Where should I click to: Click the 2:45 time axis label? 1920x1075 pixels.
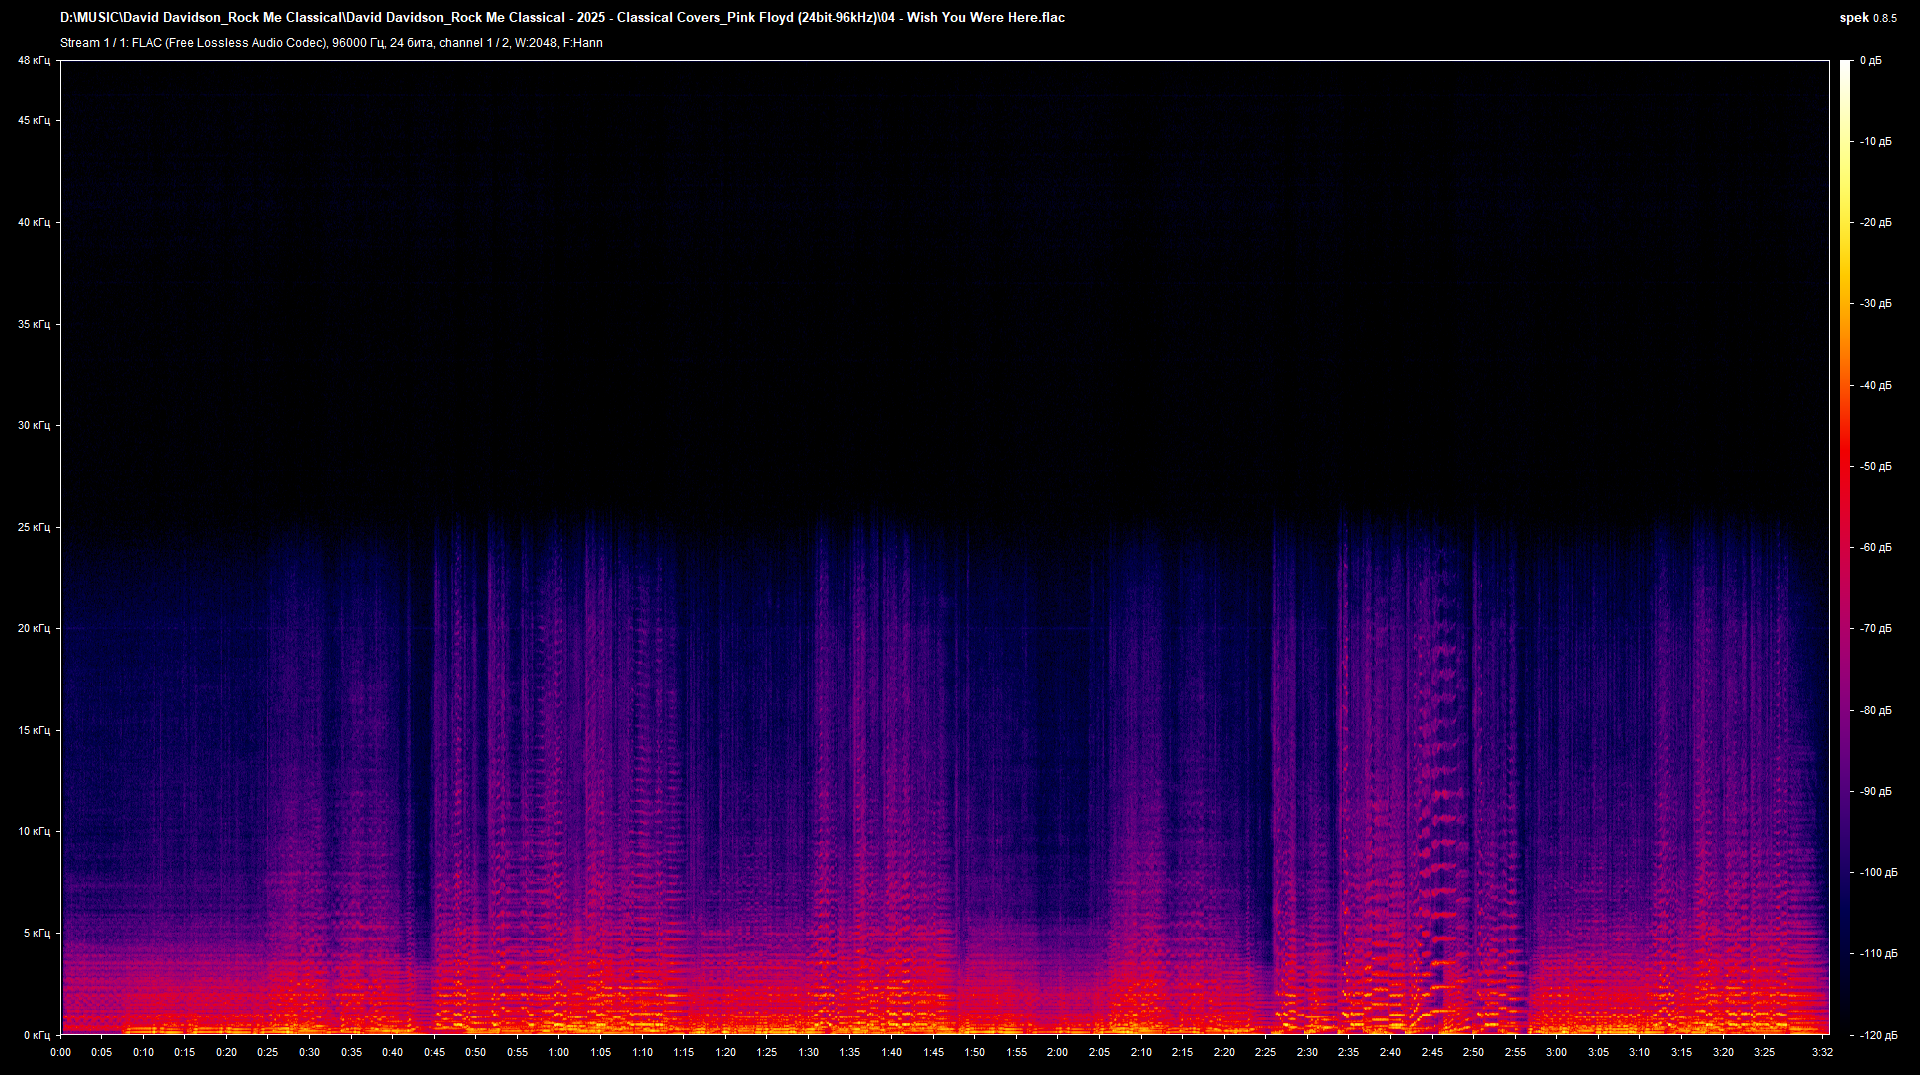[x=1432, y=1052]
